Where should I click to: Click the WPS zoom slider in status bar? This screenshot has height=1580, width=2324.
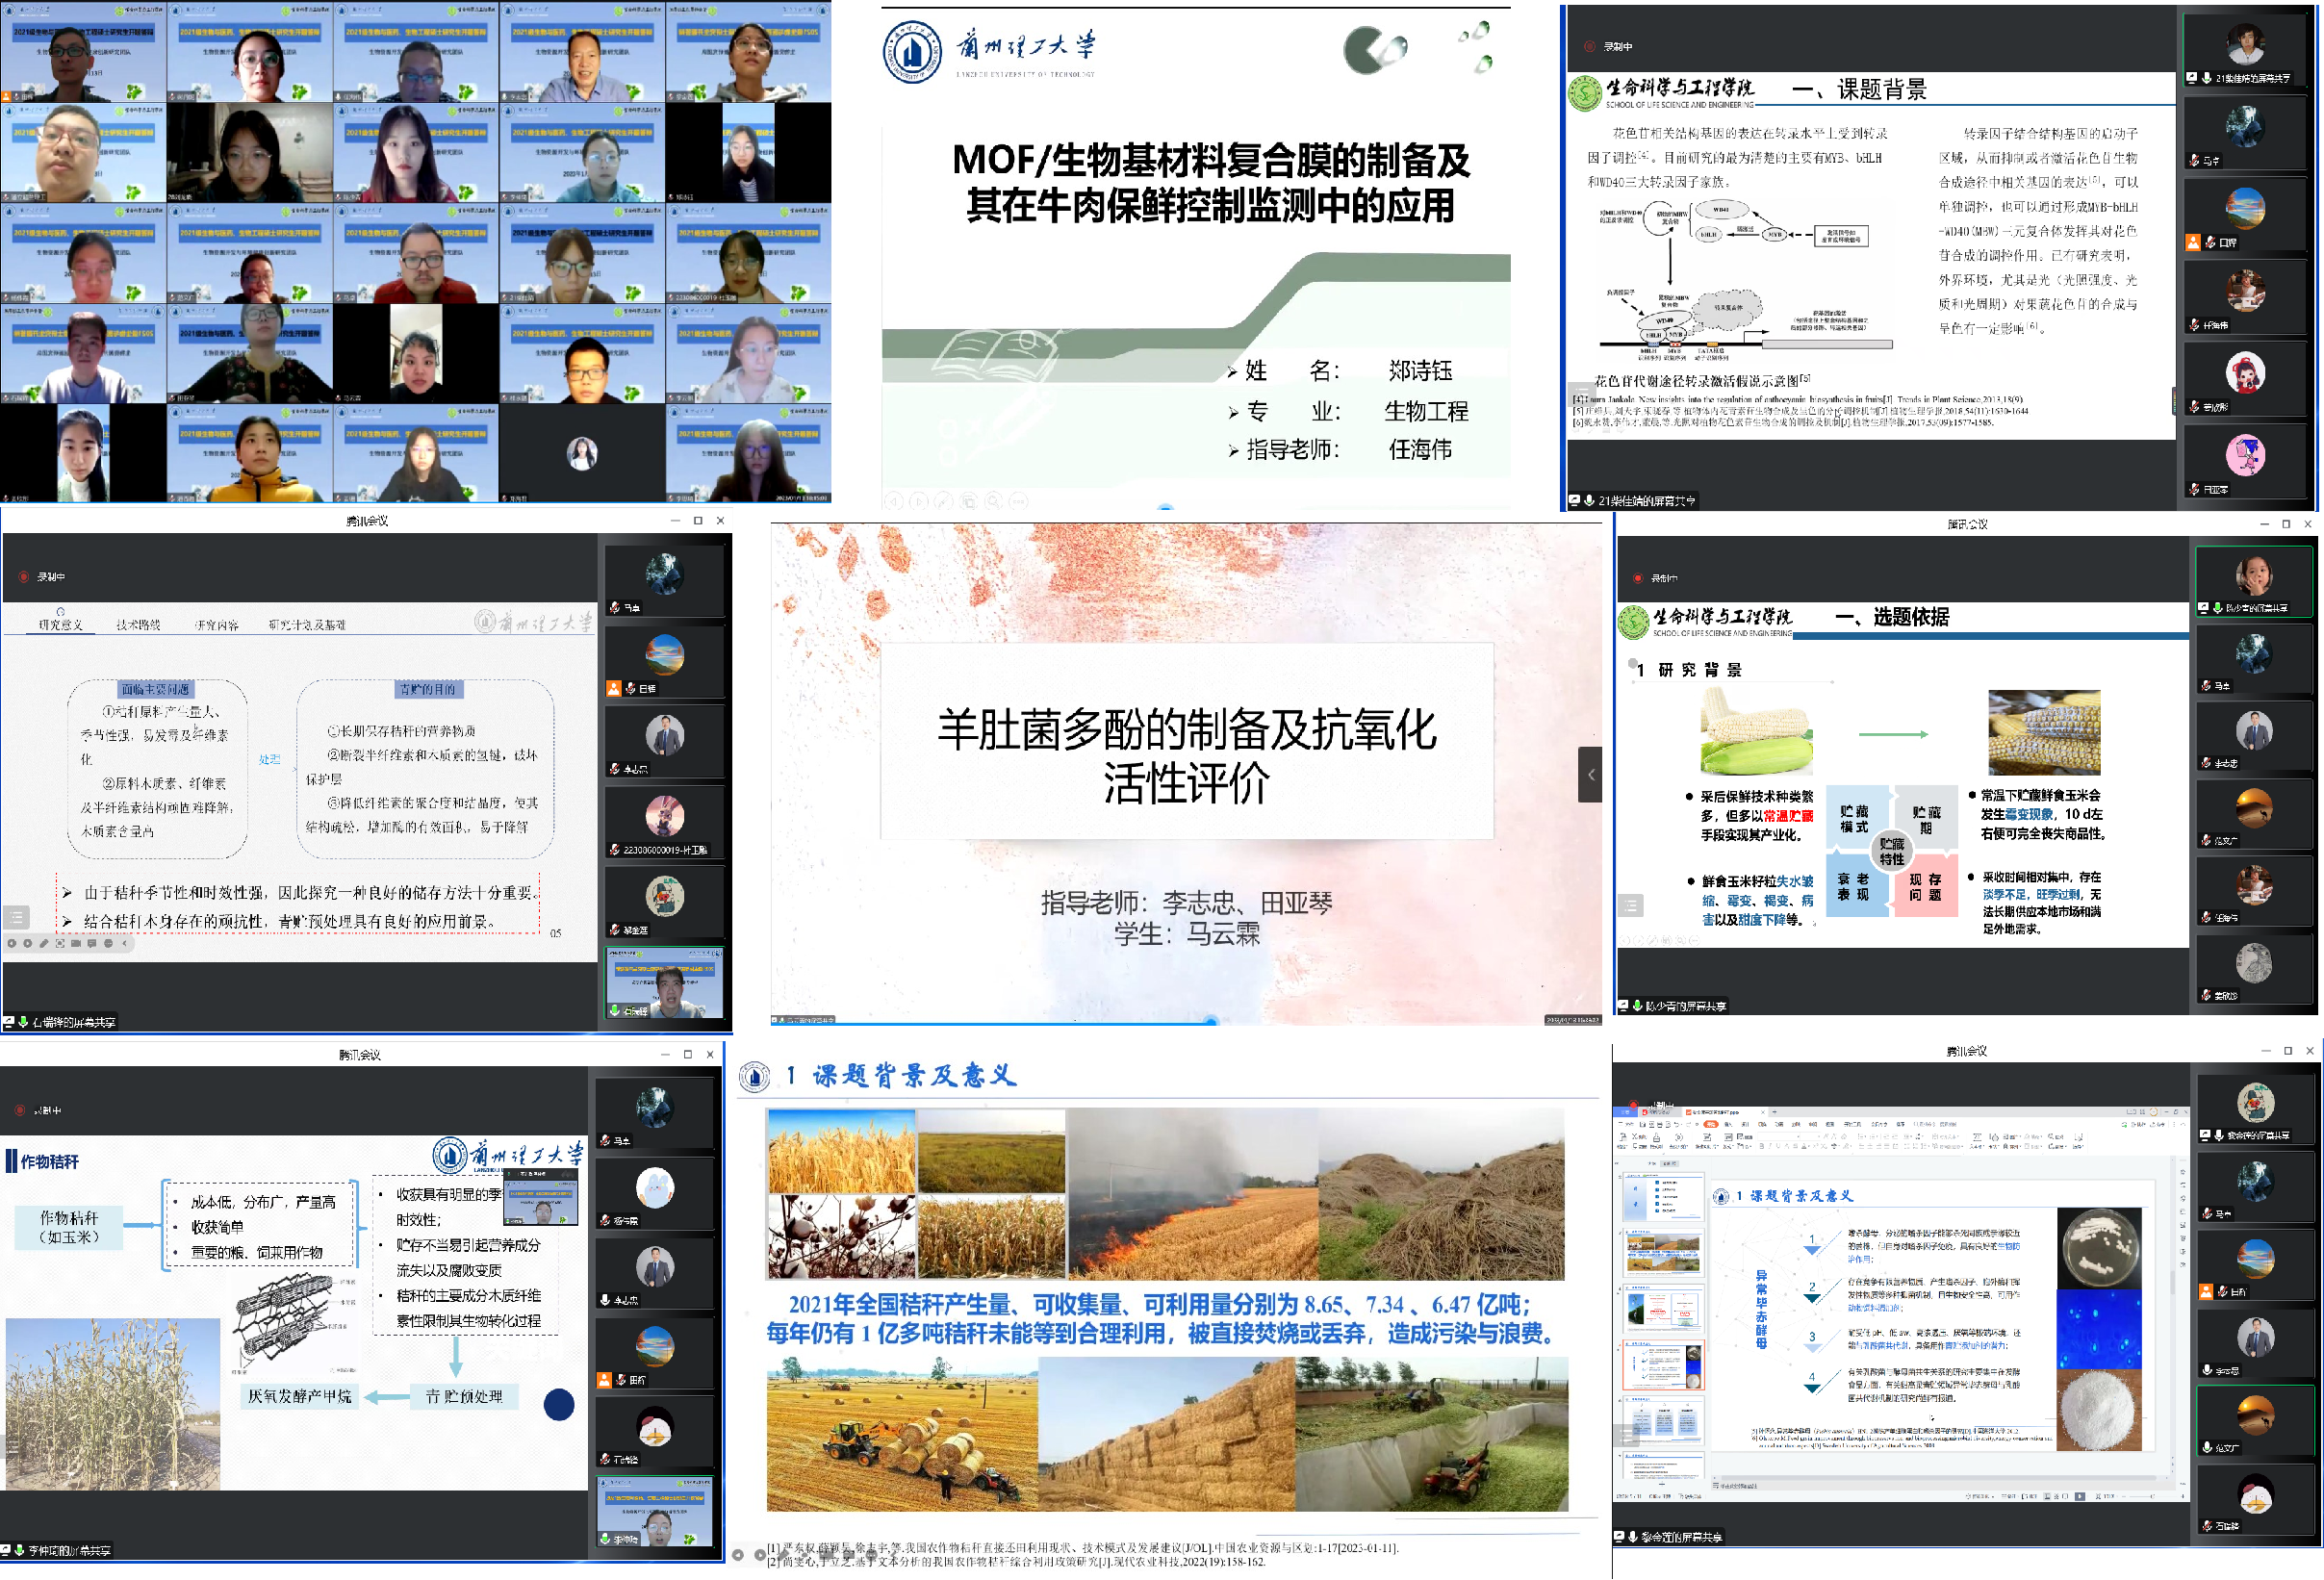(2152, 1497)
